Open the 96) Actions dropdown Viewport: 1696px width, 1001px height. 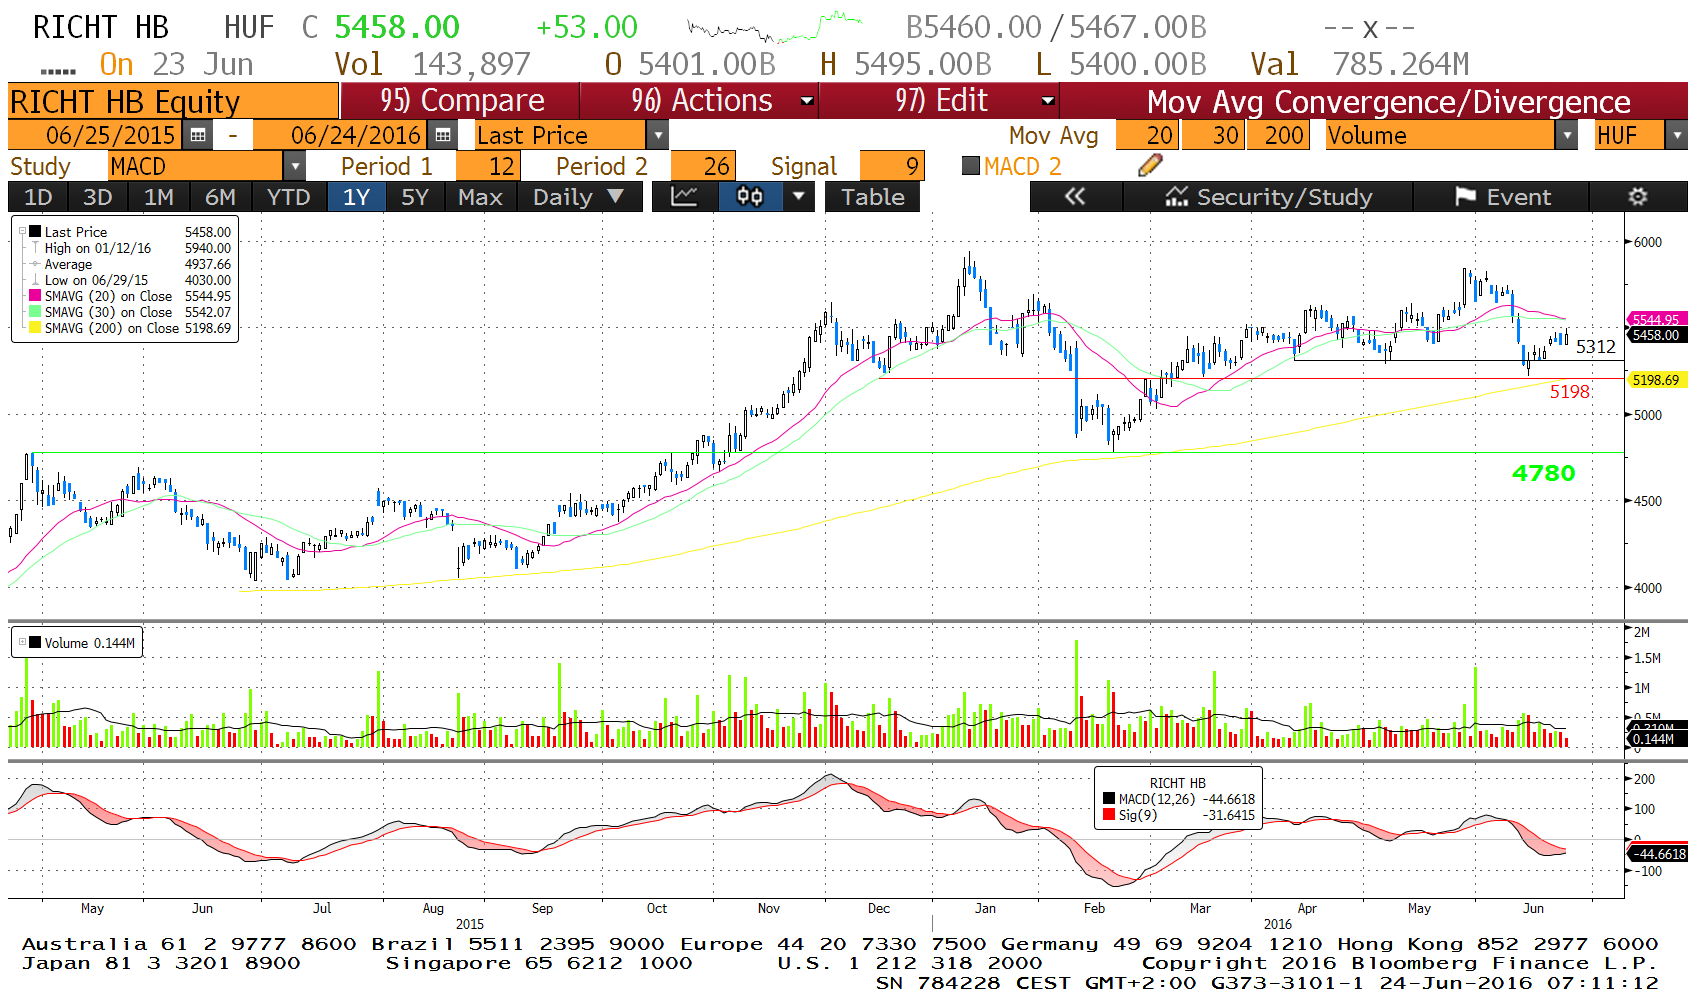[807, 101]
